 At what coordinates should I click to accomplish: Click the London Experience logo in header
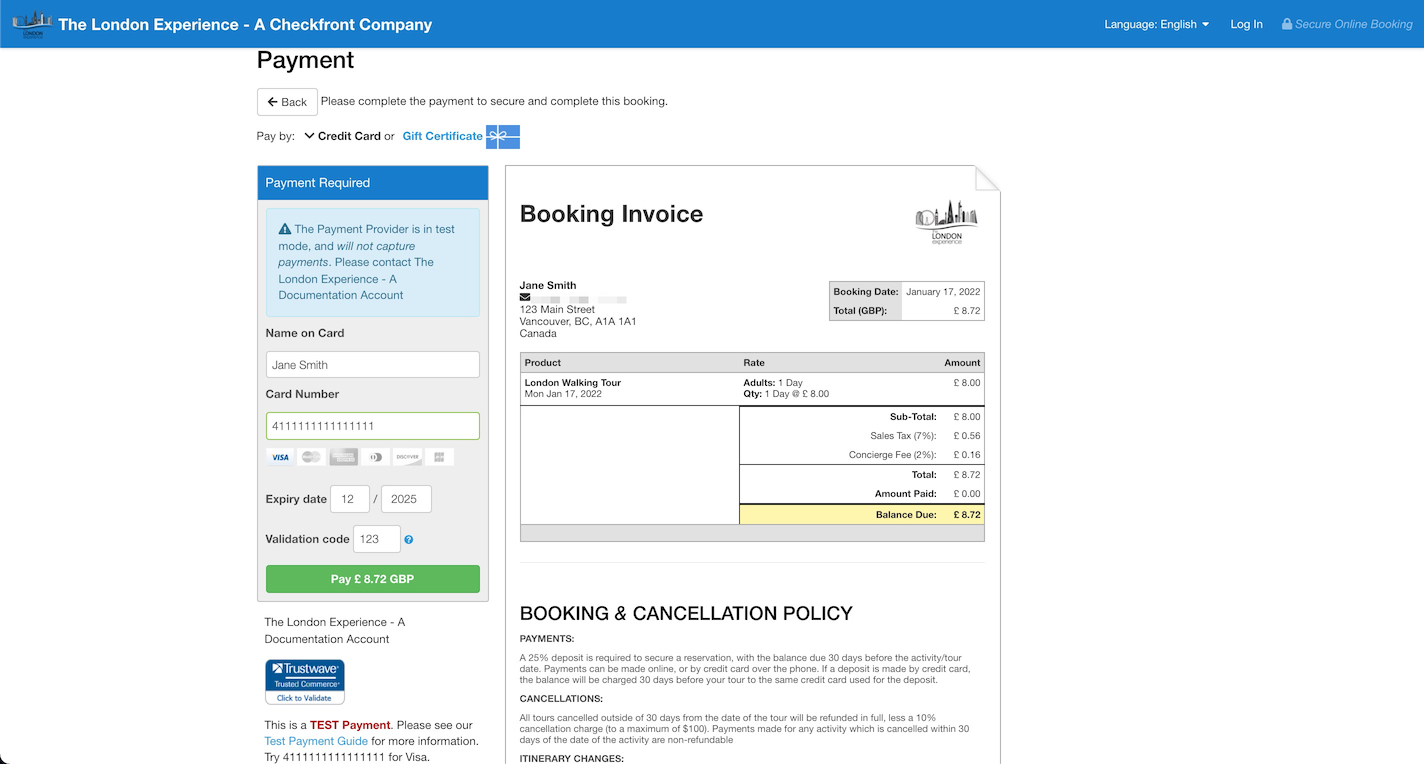(x=32, y=24)
